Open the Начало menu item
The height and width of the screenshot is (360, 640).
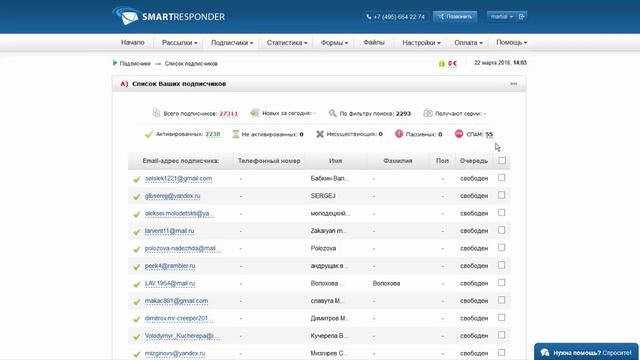click(133, 42)
